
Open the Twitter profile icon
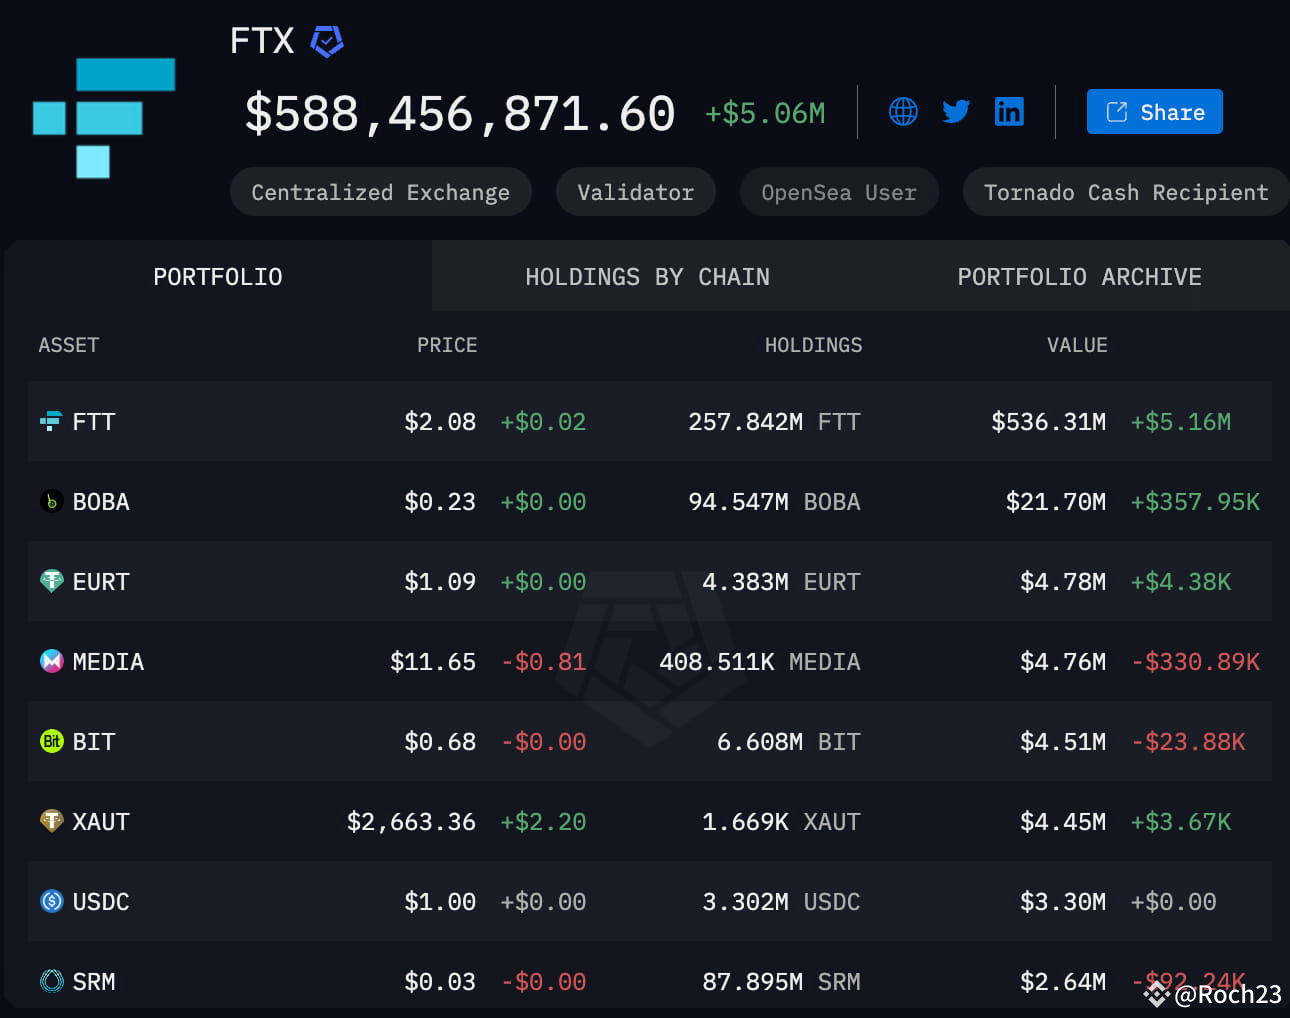pos(956,111)
